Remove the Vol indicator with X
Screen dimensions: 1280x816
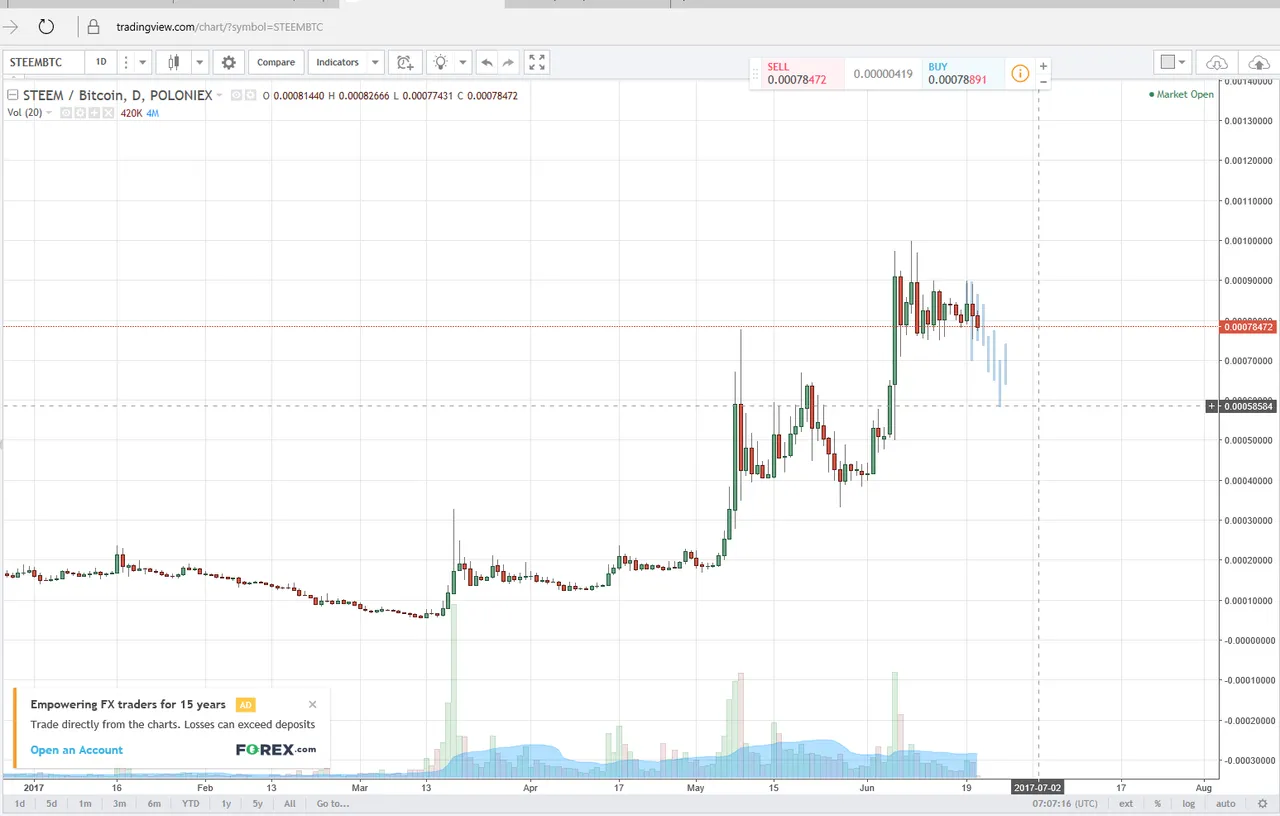coord(108,113)
